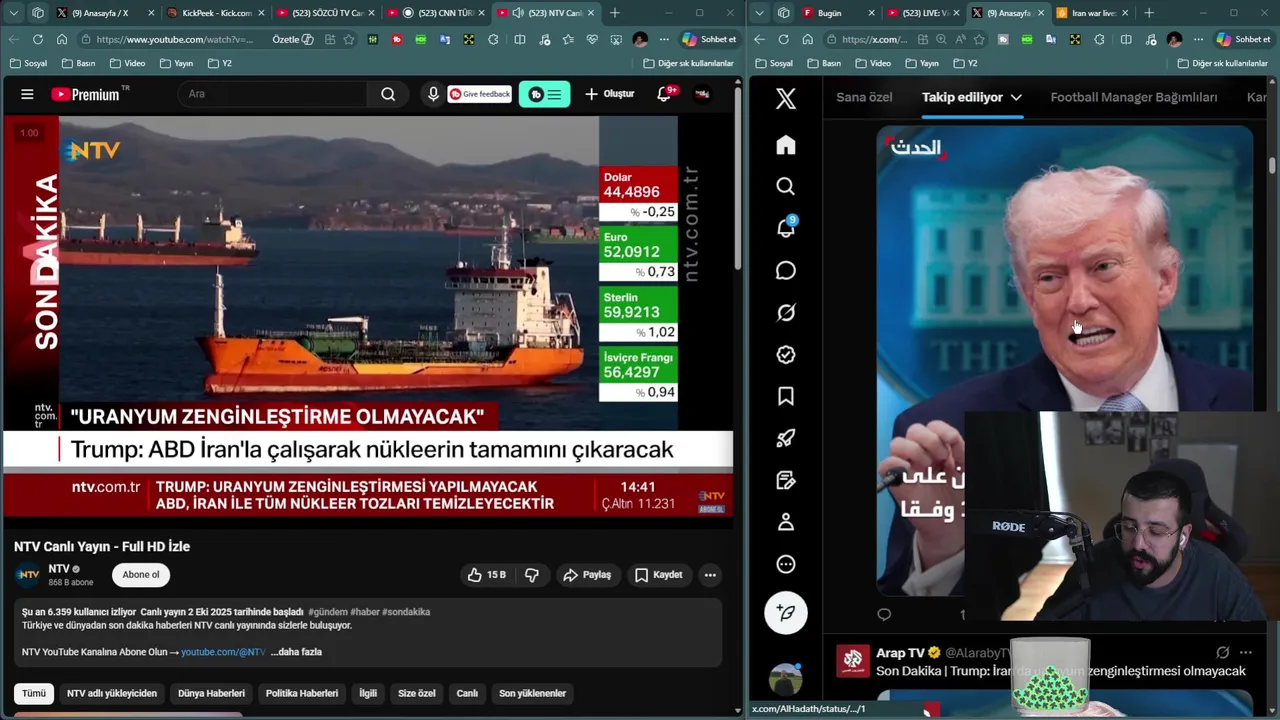Click the NTV live video player

pyautogui.click(x=368, y=317)
